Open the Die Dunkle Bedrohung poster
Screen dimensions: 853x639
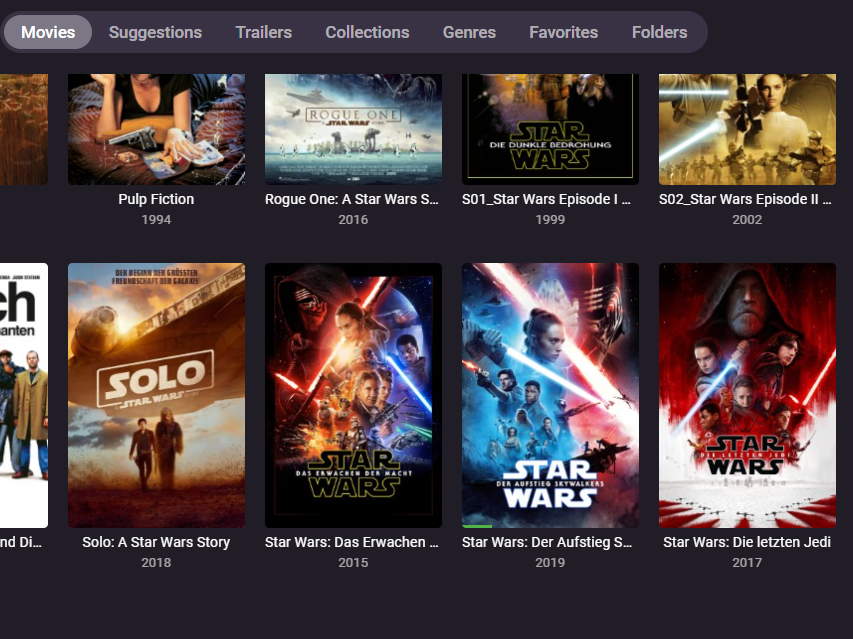pos(550,129)
